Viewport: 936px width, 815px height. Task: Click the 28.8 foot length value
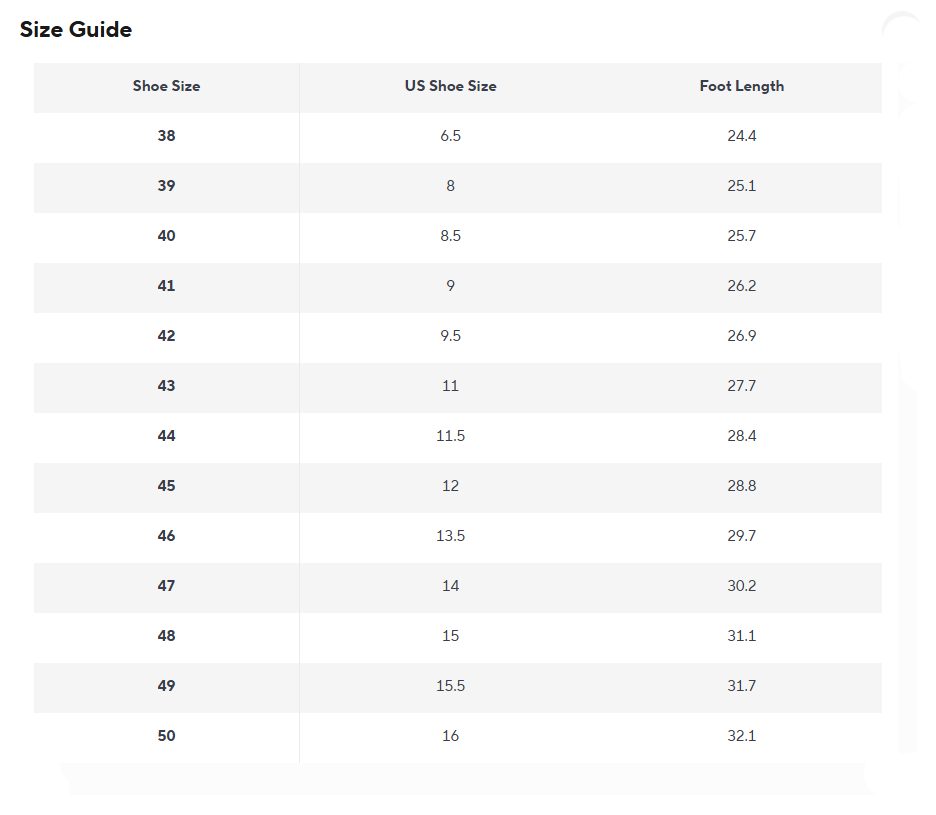[x=741, y=485]
